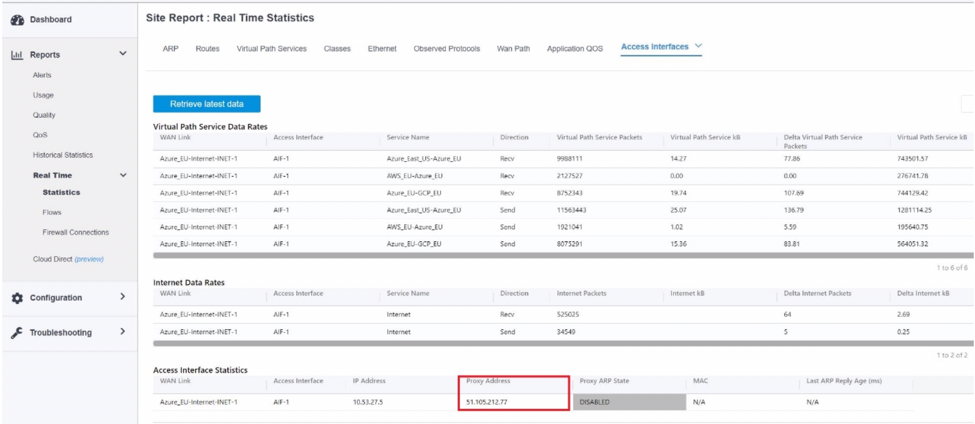The image size is (975, 424).
Task: Open the Cloud Direct preview link
Action: (89, 259)
